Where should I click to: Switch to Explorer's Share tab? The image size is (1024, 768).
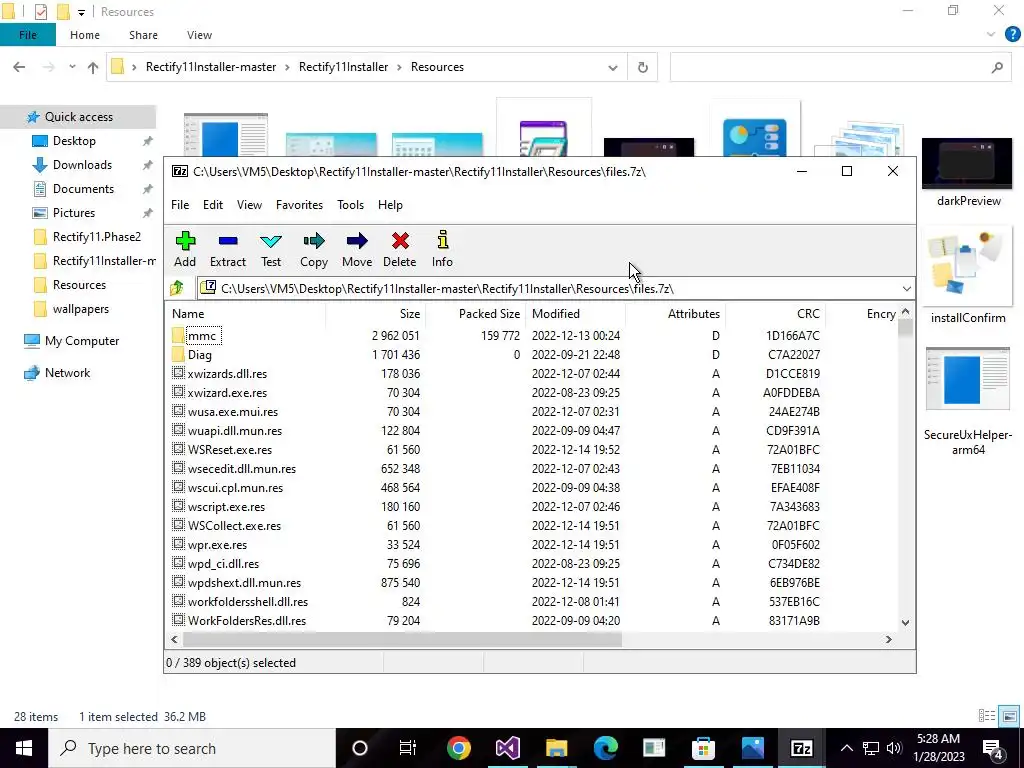coord(143,35)
